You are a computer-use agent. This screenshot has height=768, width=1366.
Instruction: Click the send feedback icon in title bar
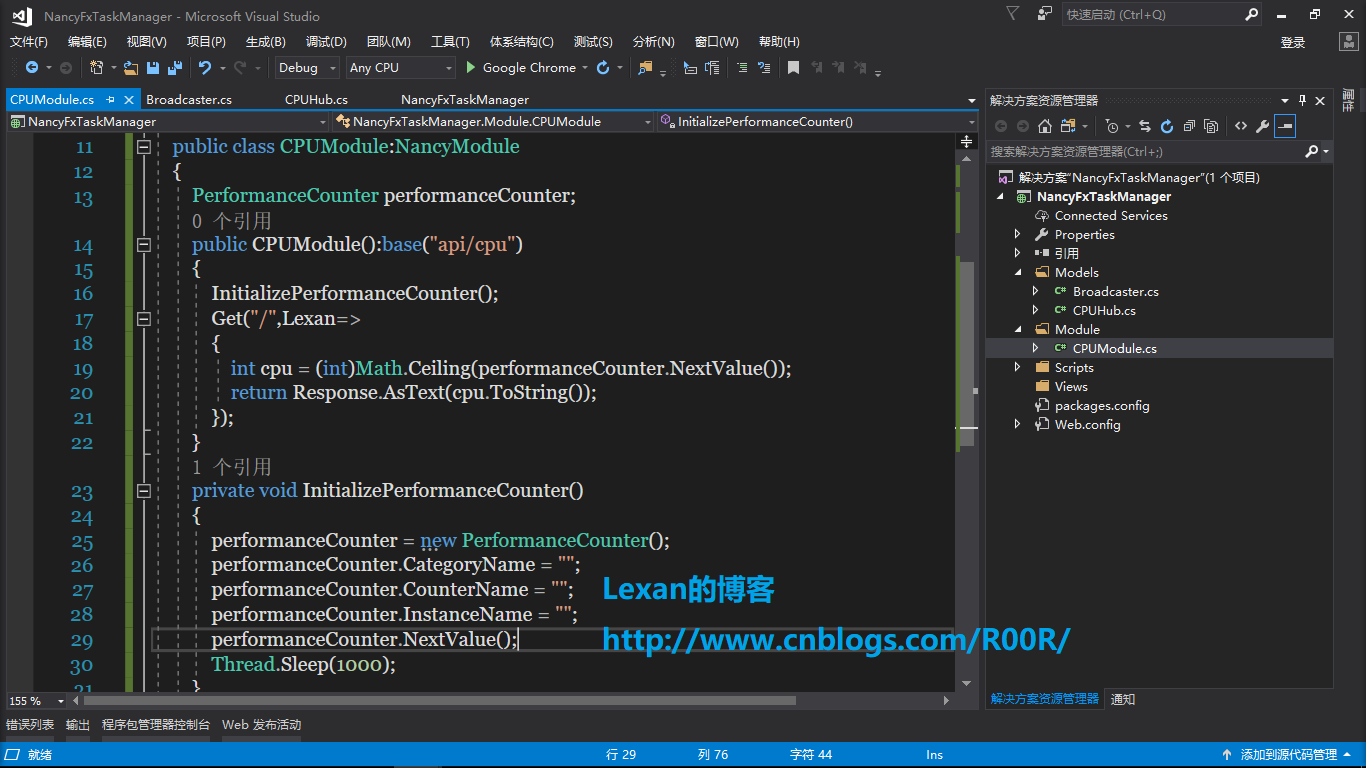(x=1045, y=14)
